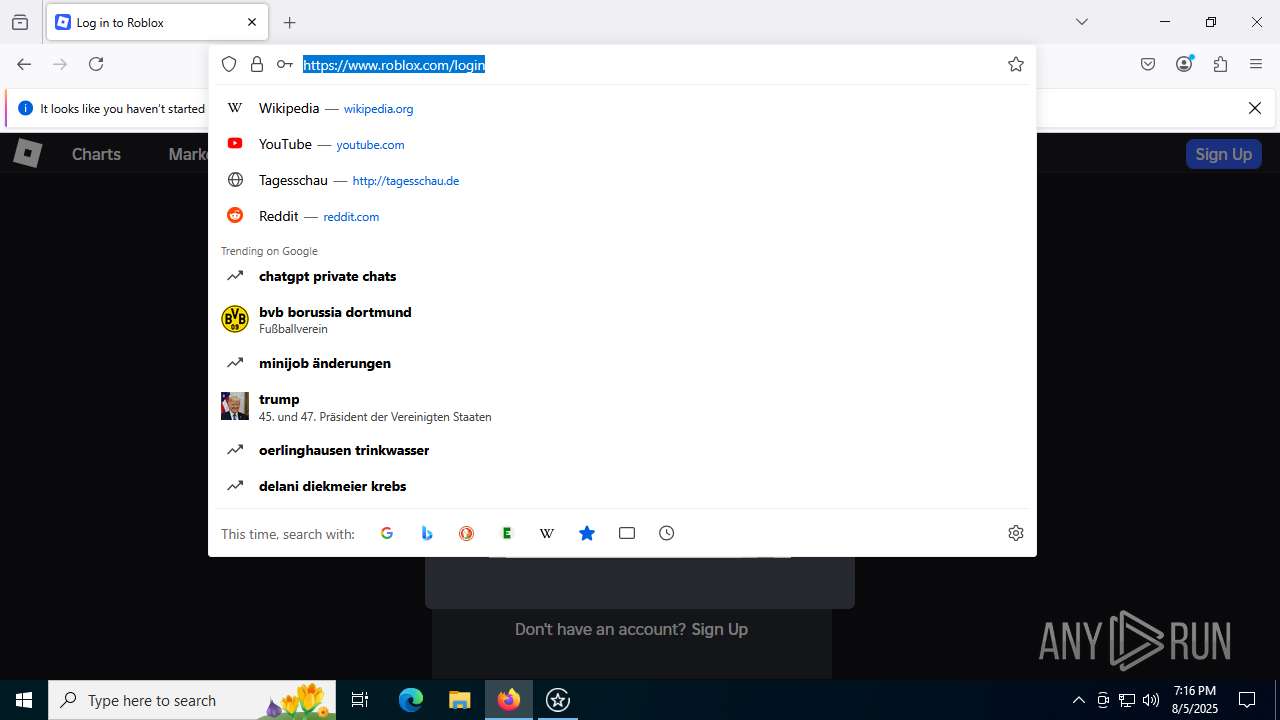
Task: Search this time with Google
Action: (387, 533)
